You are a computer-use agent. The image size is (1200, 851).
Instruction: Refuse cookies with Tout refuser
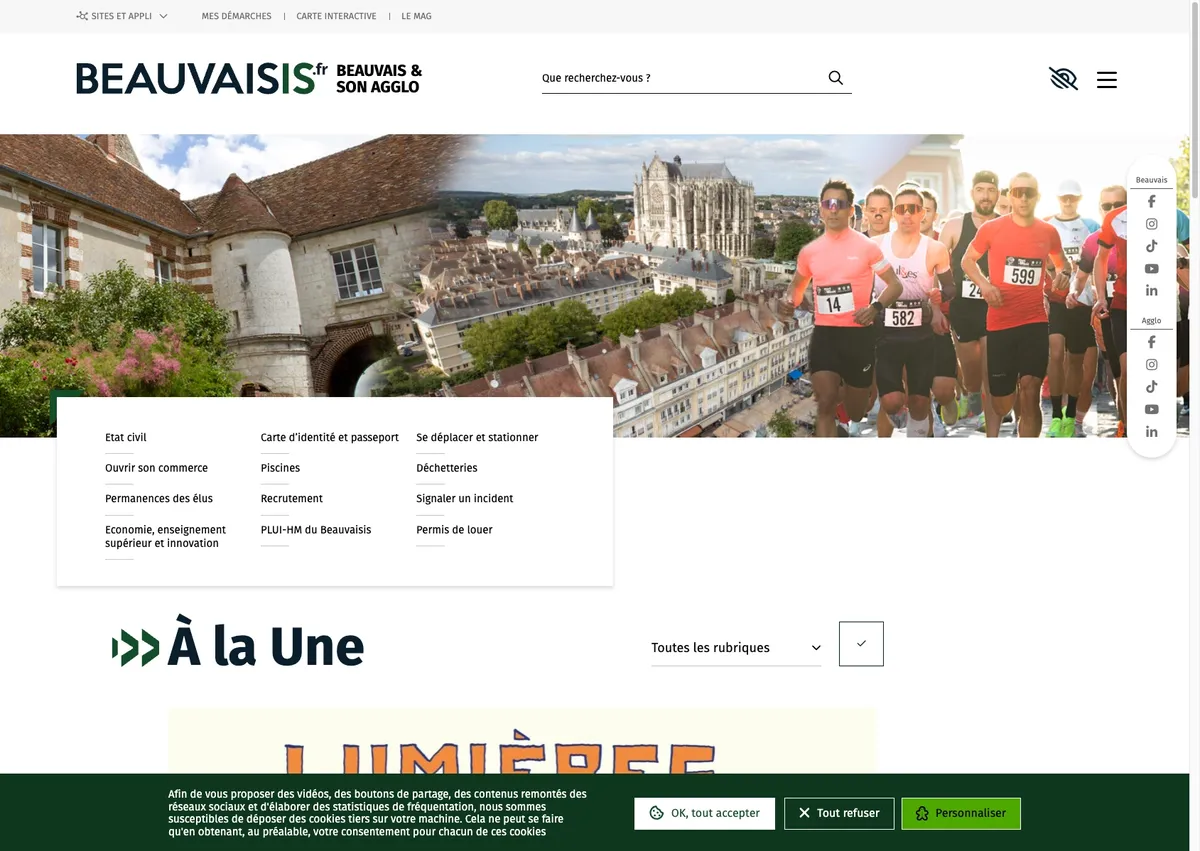(x=839, y=813)
